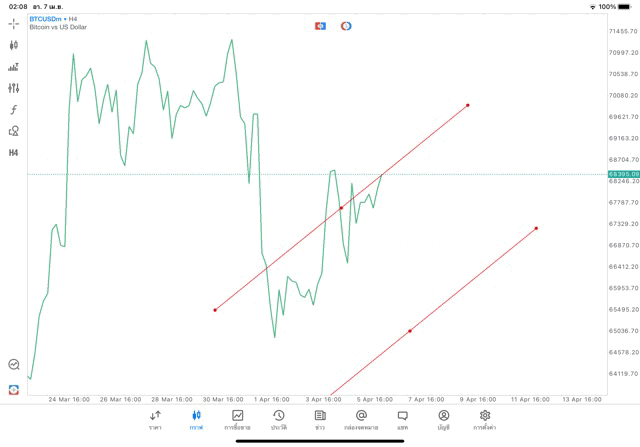
Task: Open the กล่องจดหมาย (Mailbox) tab
Action: tap(361, 419)
